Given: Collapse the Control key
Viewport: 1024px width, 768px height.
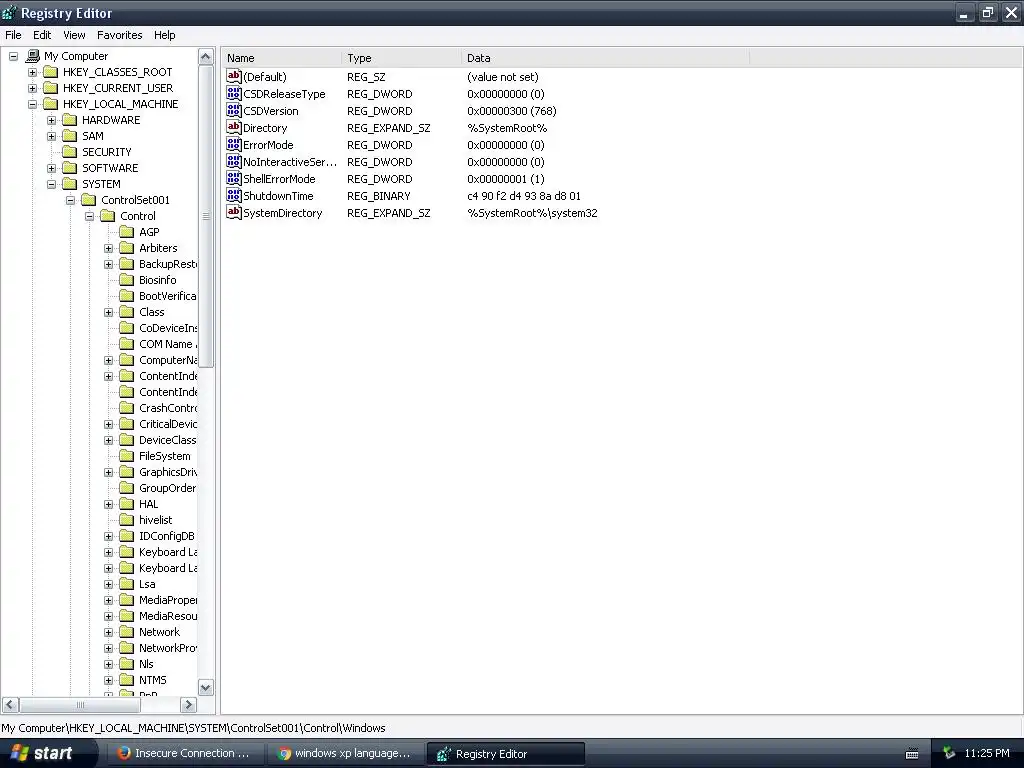Looking at the screenshot, I should (x=89, y=216).
